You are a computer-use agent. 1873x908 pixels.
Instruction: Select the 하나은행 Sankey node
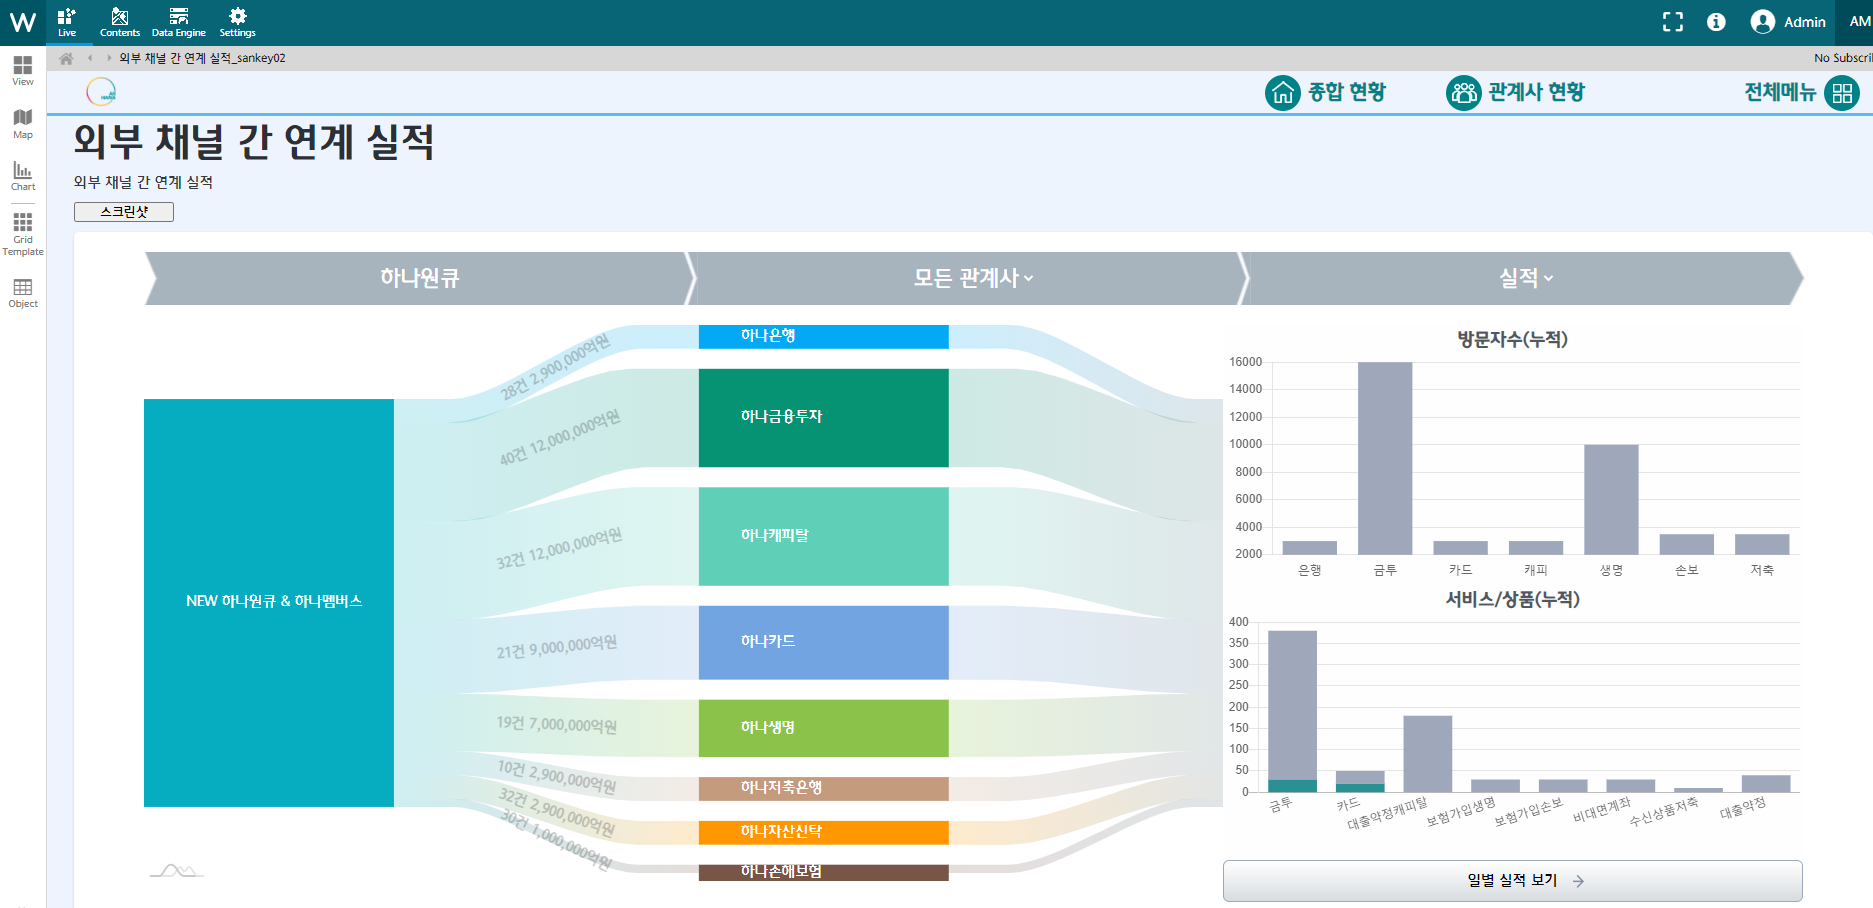[824, 336]
